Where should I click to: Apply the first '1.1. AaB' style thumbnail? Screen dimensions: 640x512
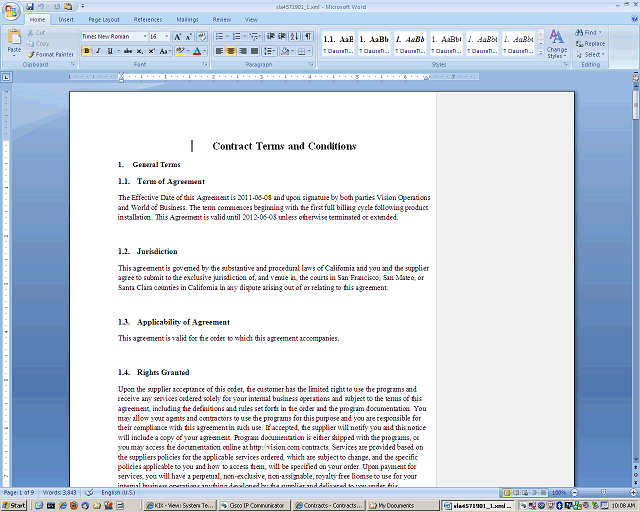click(x=338, y=43)
